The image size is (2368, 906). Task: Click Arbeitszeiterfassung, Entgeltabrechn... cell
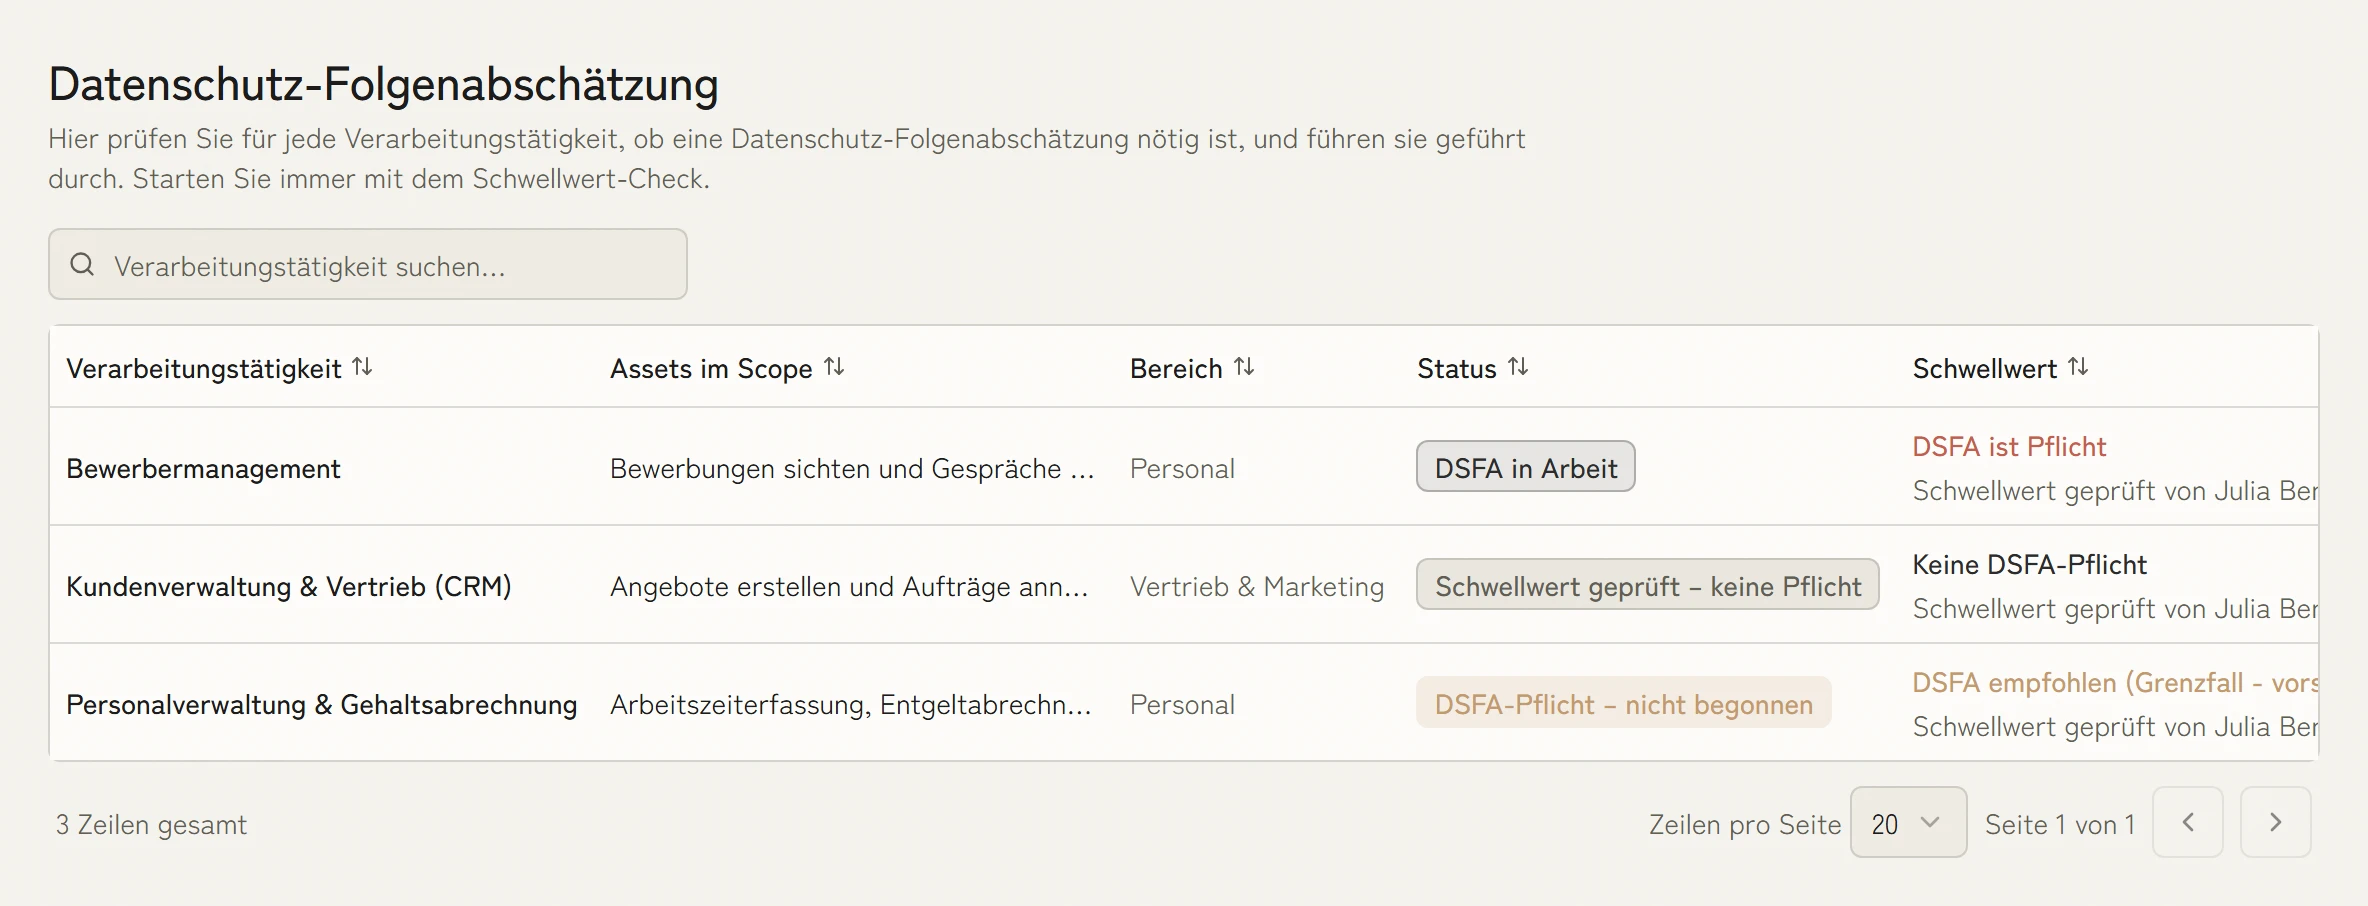tap(851, 705)
